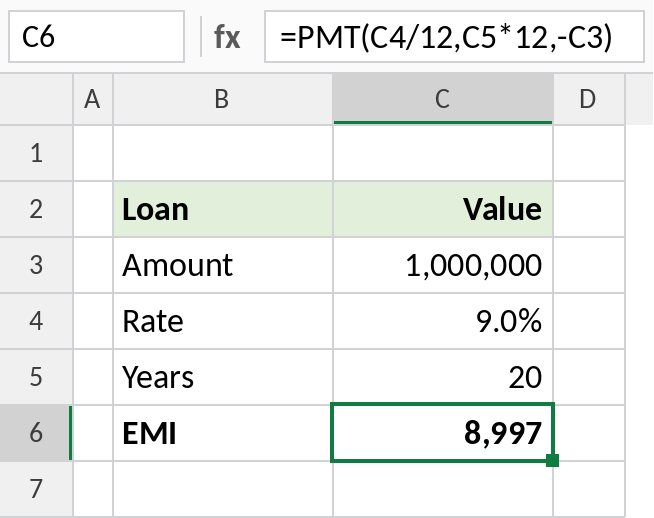654x518 pixels.
Task: Click the cell showing 20
Action: 443,377
